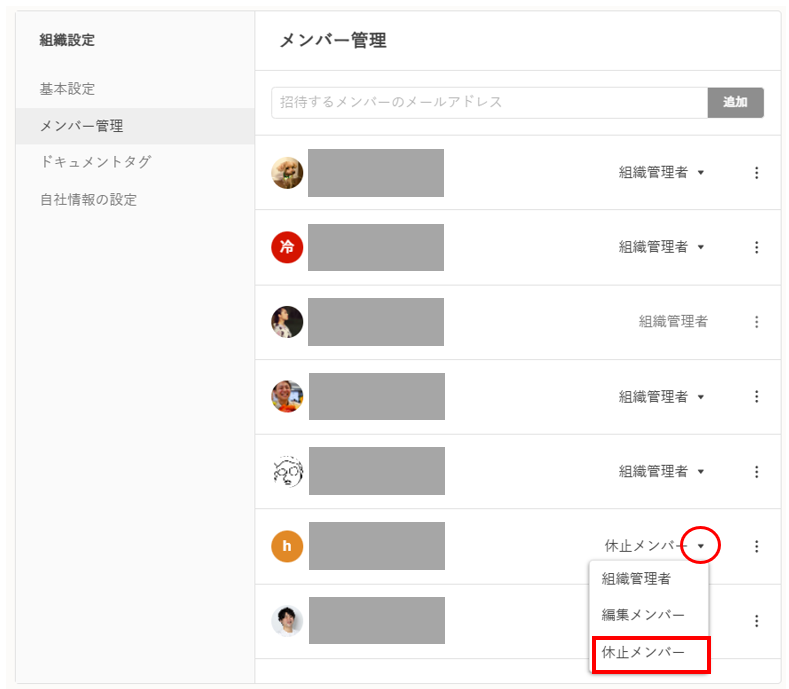Viewport: 789px width, 689px height.
Task: Focus the invite member email field
Action: (x=489, y=102)
